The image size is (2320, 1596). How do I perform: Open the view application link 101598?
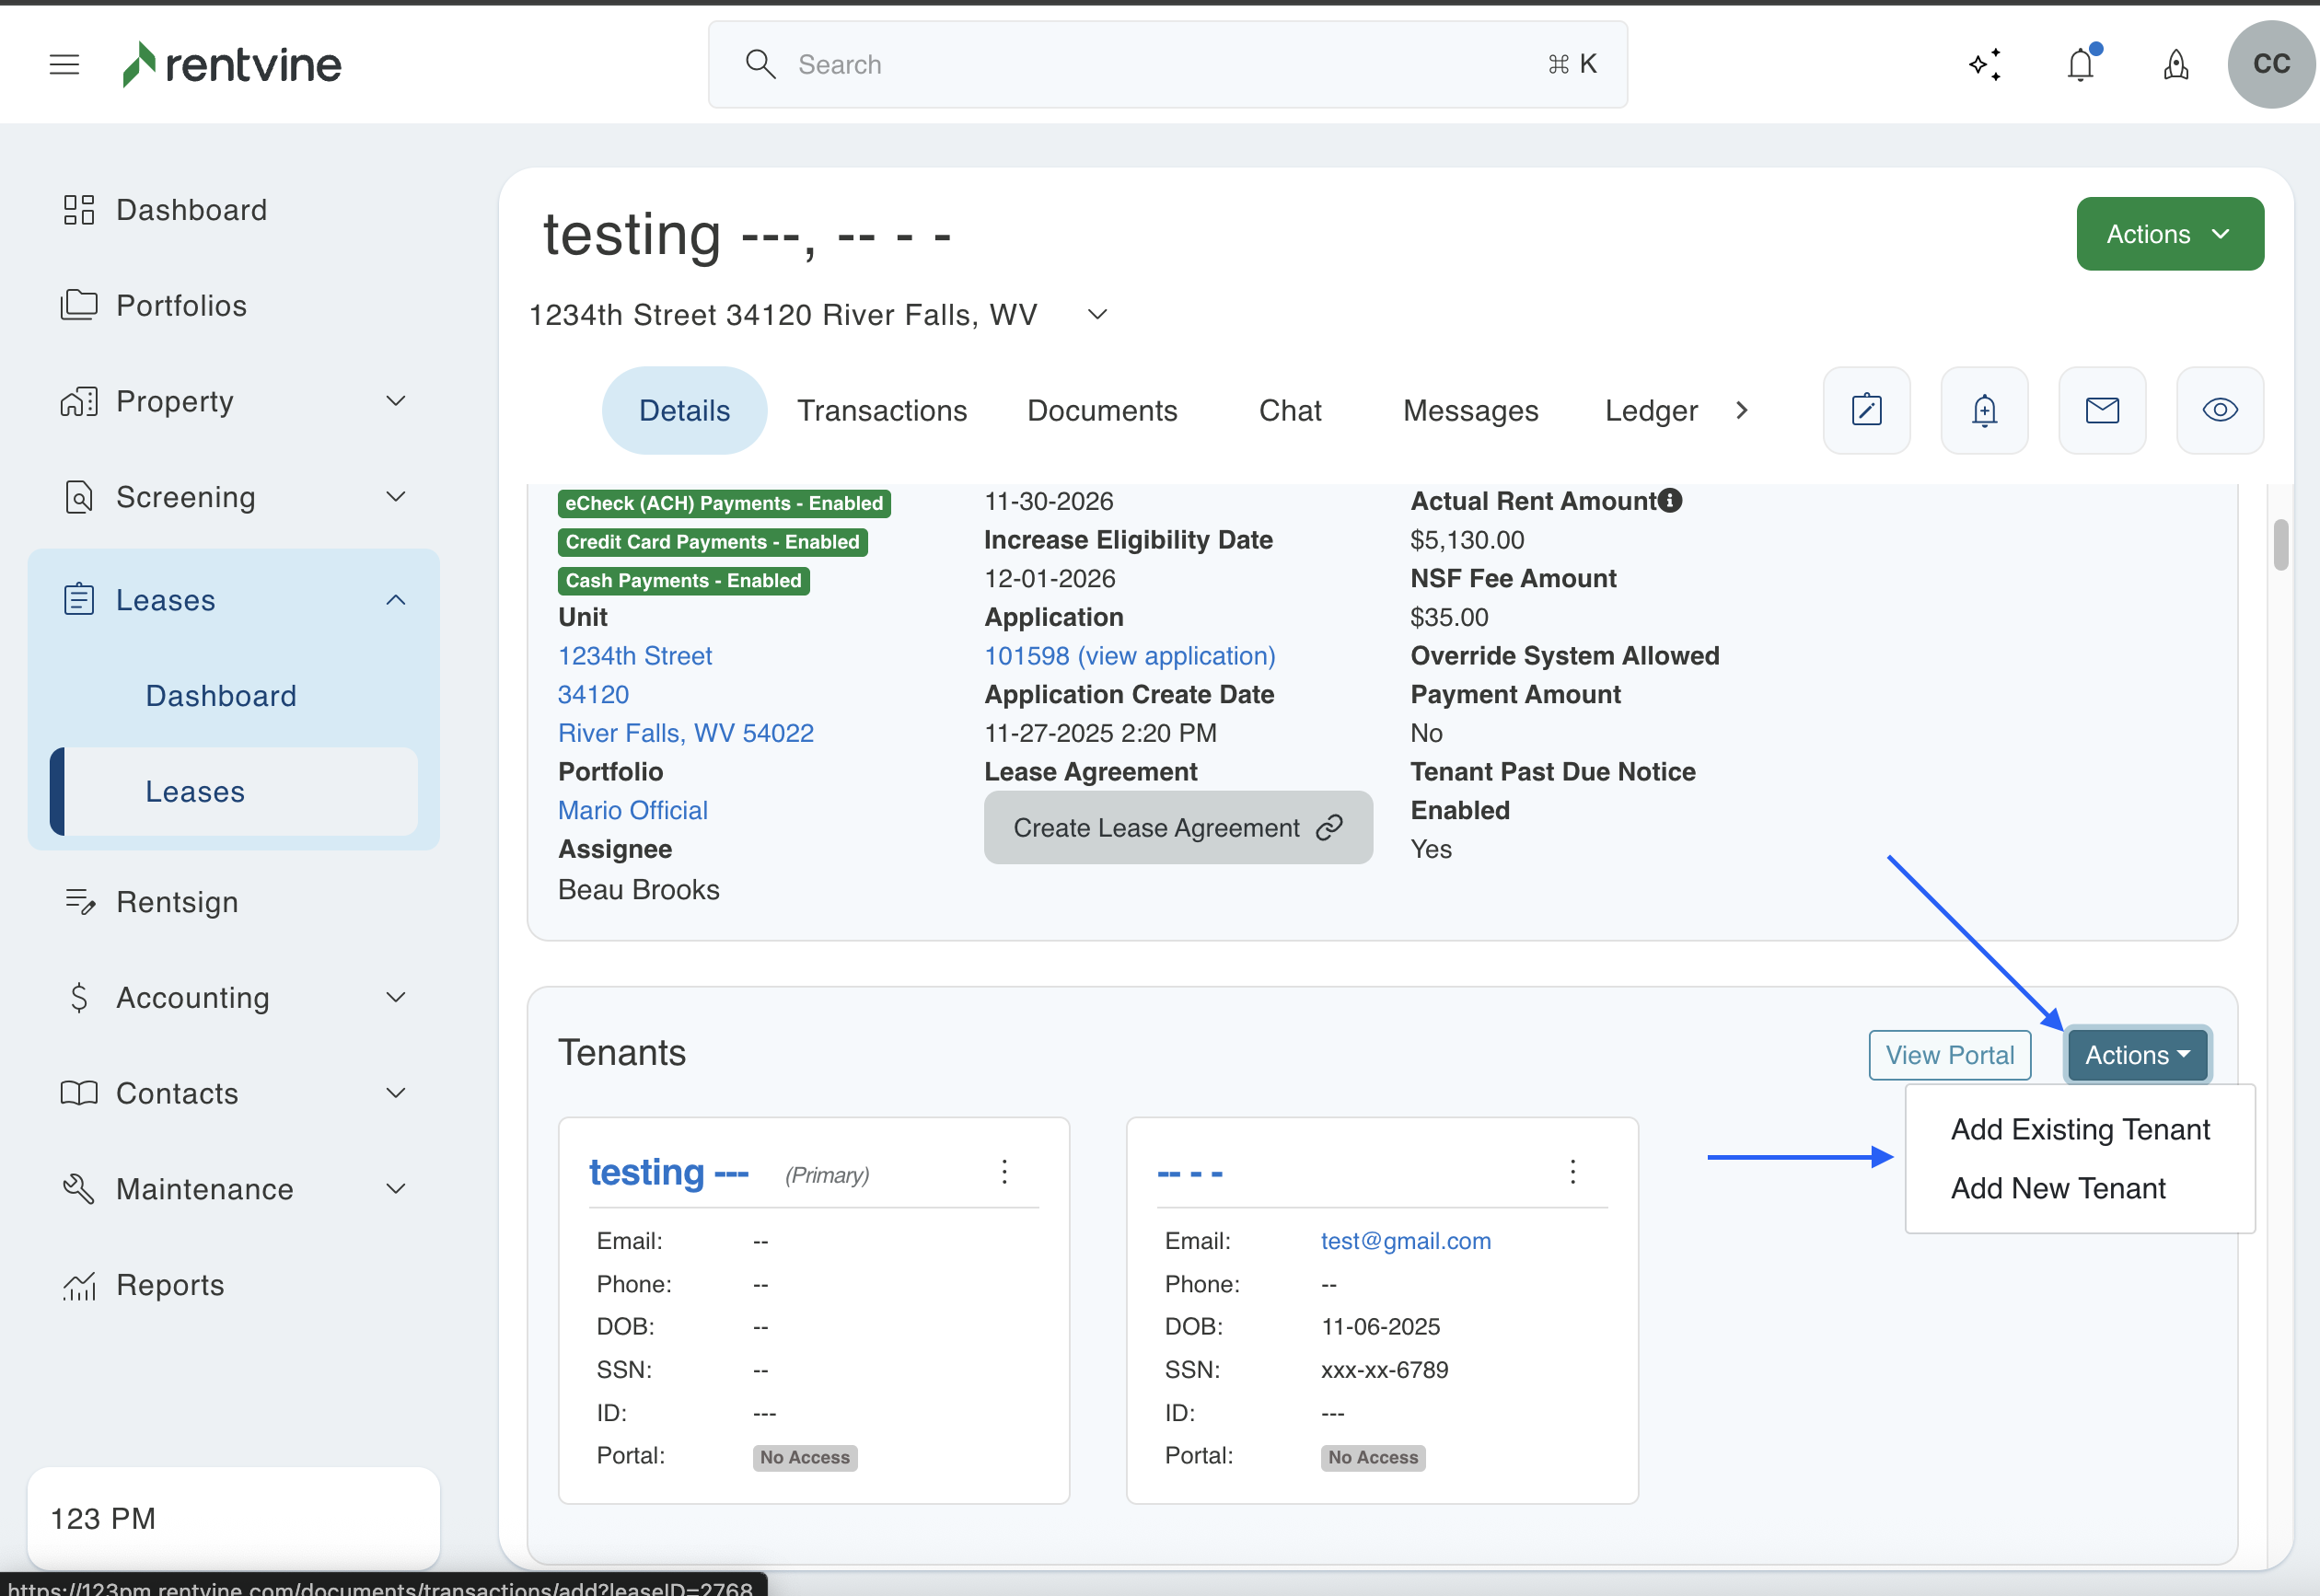pos(1129,656)
